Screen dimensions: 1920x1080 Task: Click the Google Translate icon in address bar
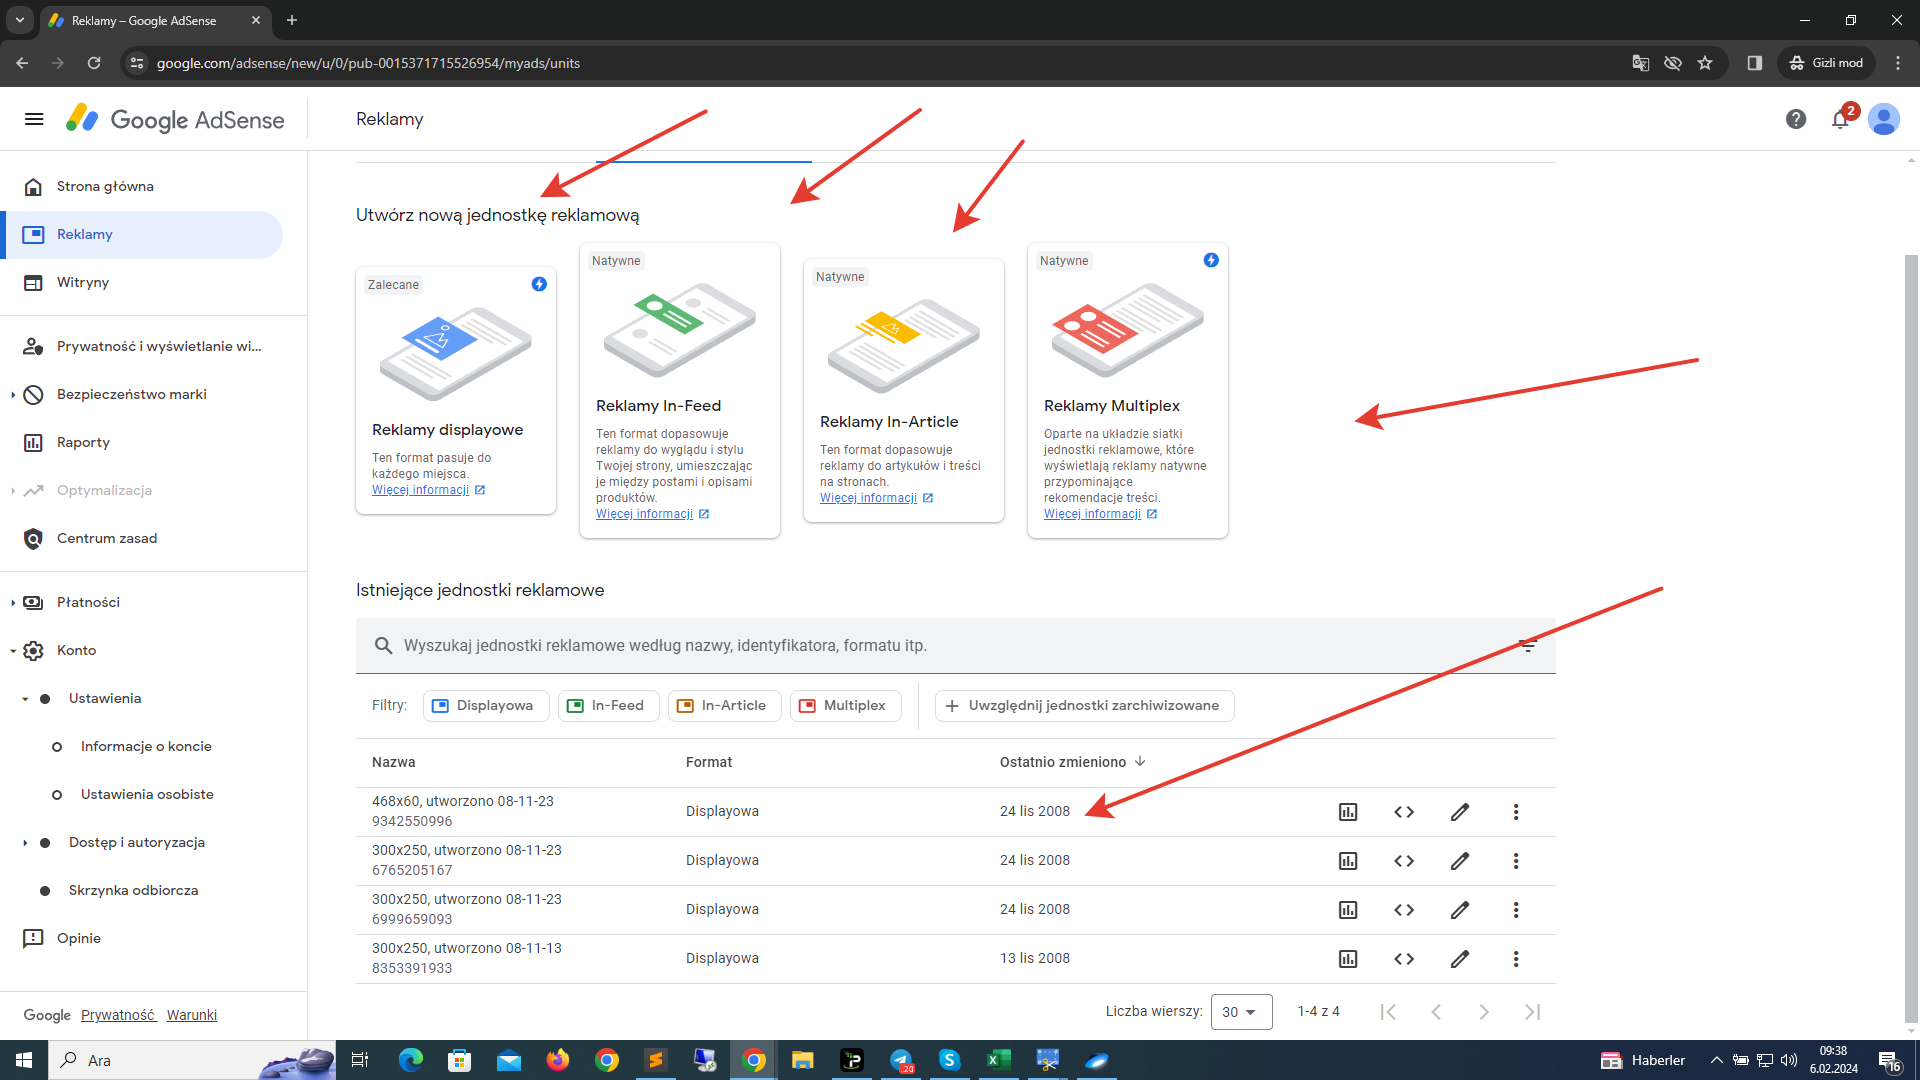point(1641,63)
